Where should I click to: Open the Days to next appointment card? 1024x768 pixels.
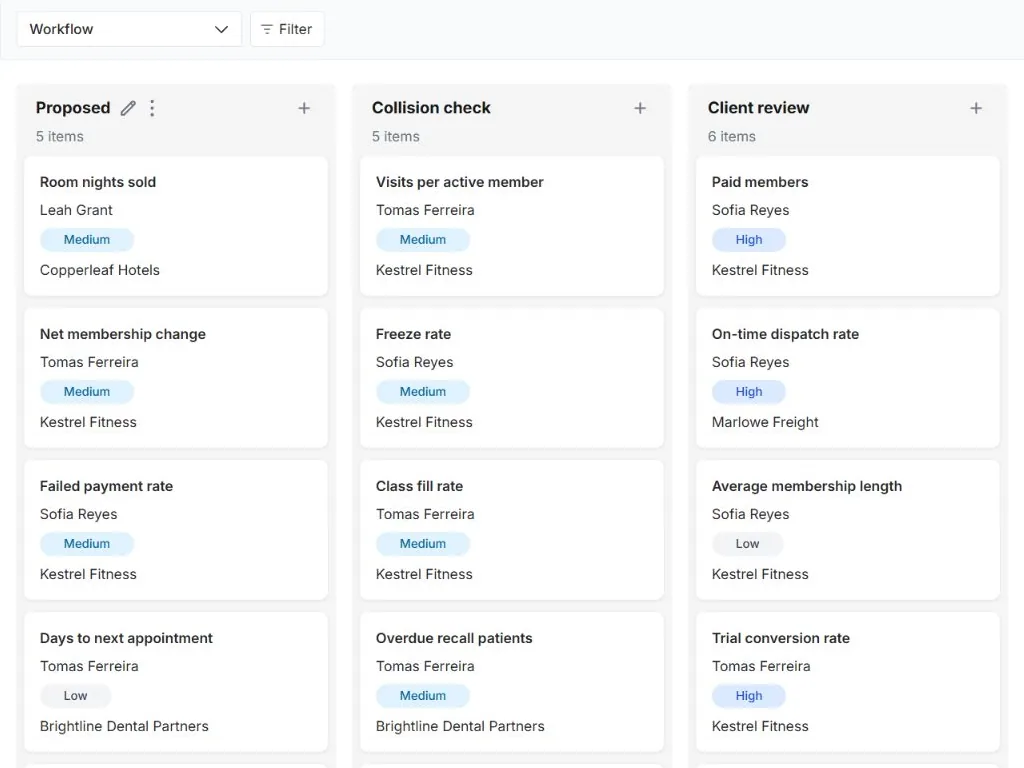(x=176, y=682)
